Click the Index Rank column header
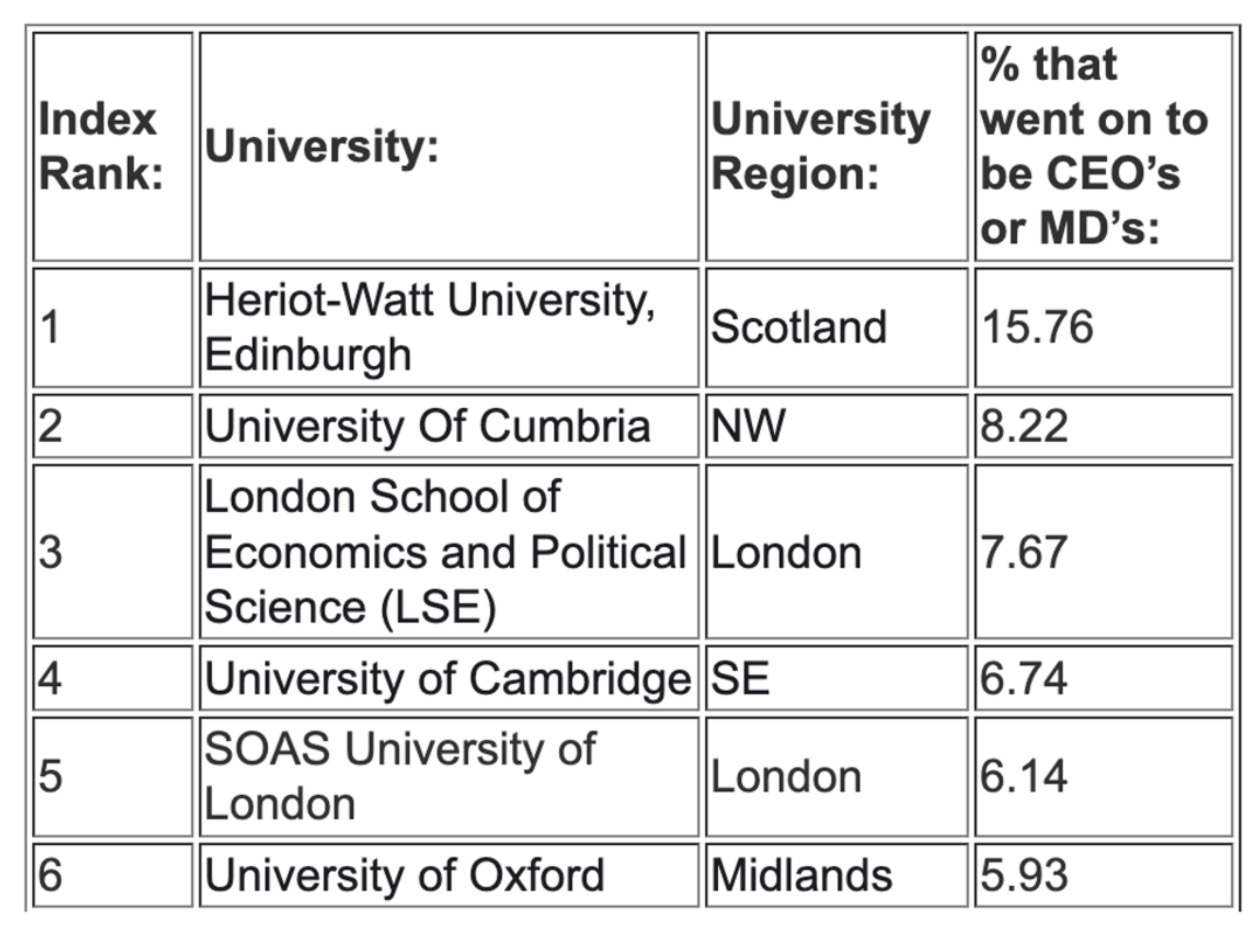Screen dimensions: 1260x932 (112, 147)
